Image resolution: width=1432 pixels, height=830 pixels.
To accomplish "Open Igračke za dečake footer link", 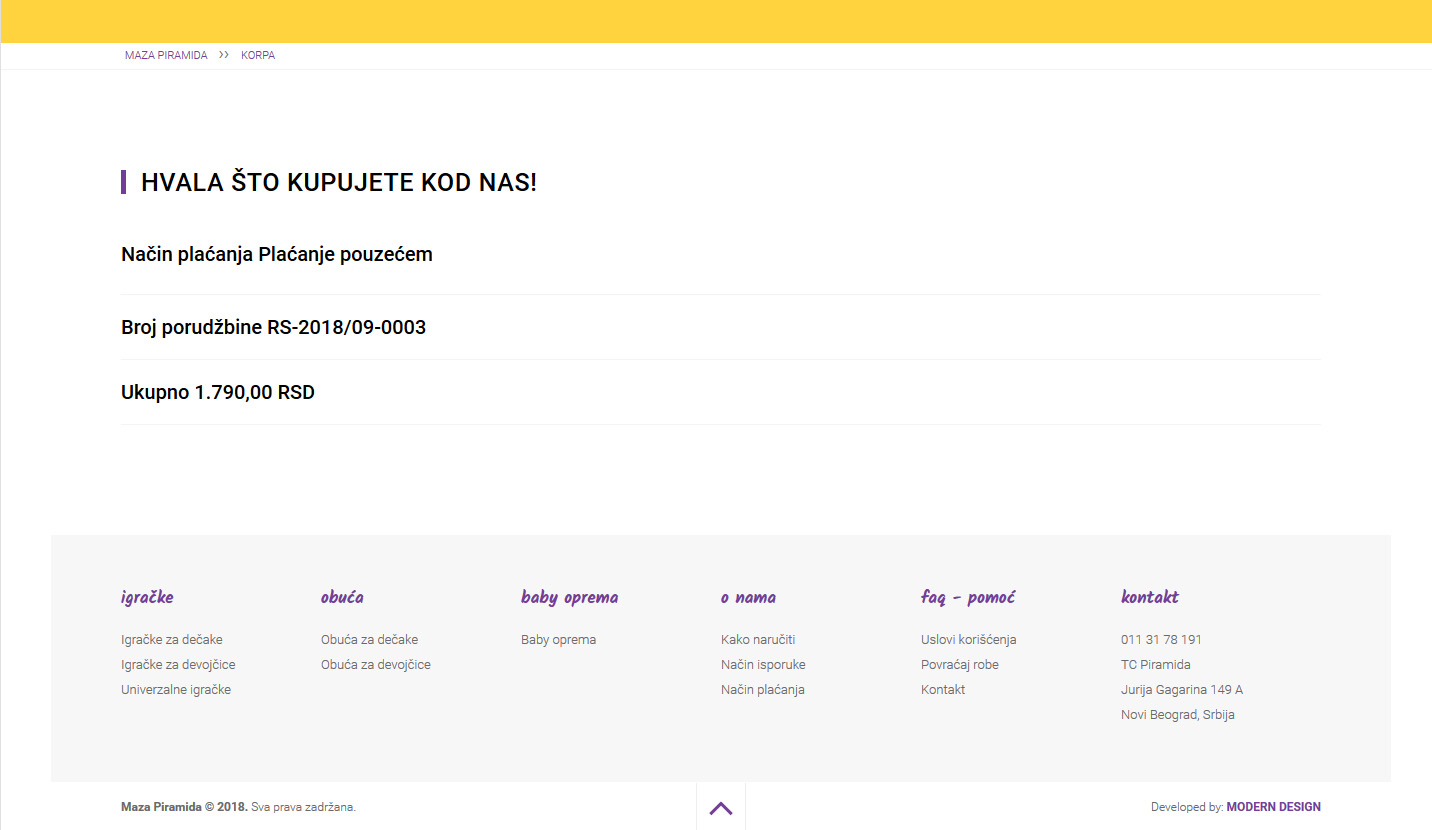I will point(172,640).
